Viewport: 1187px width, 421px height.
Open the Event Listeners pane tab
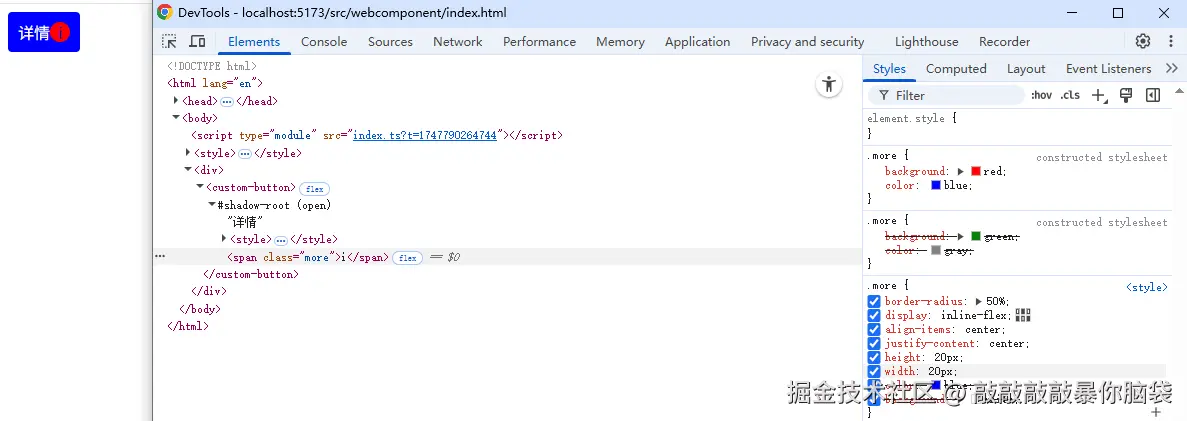coord(1108,69)
